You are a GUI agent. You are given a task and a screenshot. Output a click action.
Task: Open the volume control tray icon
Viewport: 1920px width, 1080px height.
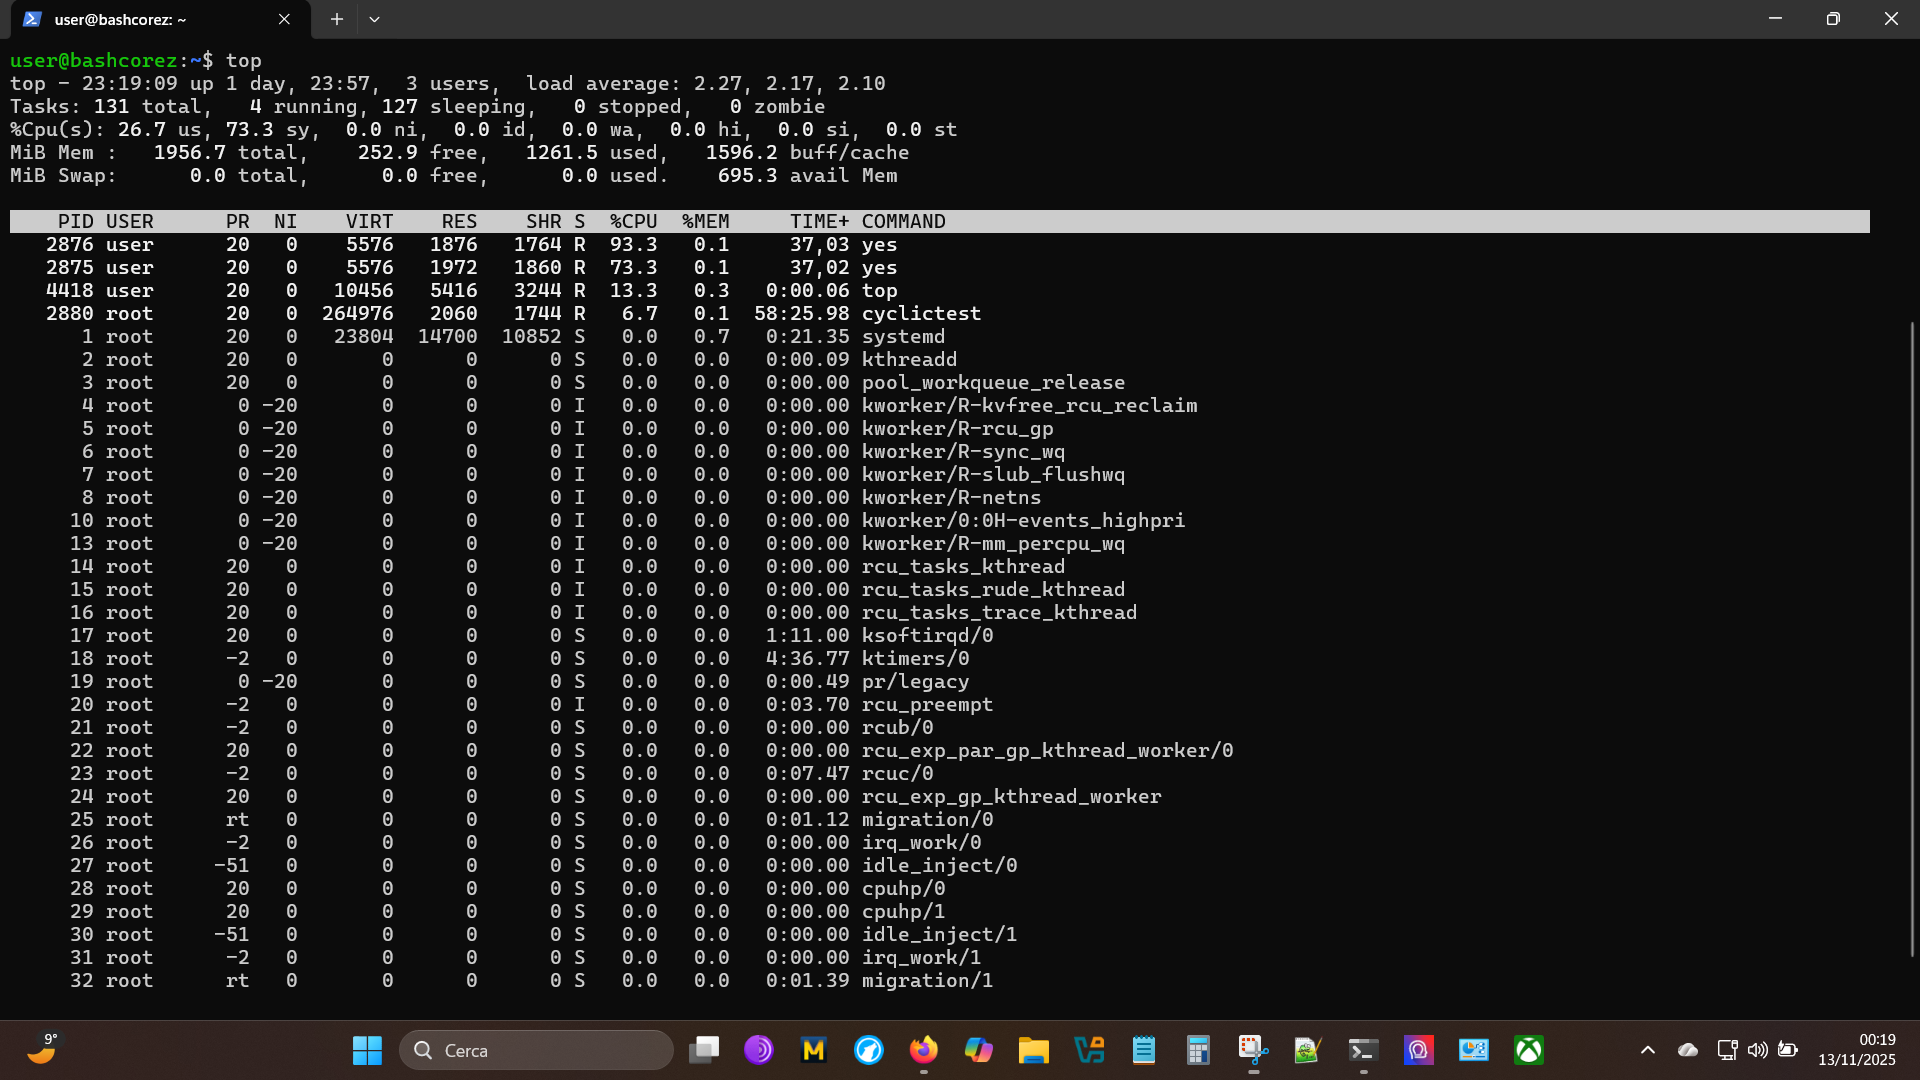(1757, 1050)
